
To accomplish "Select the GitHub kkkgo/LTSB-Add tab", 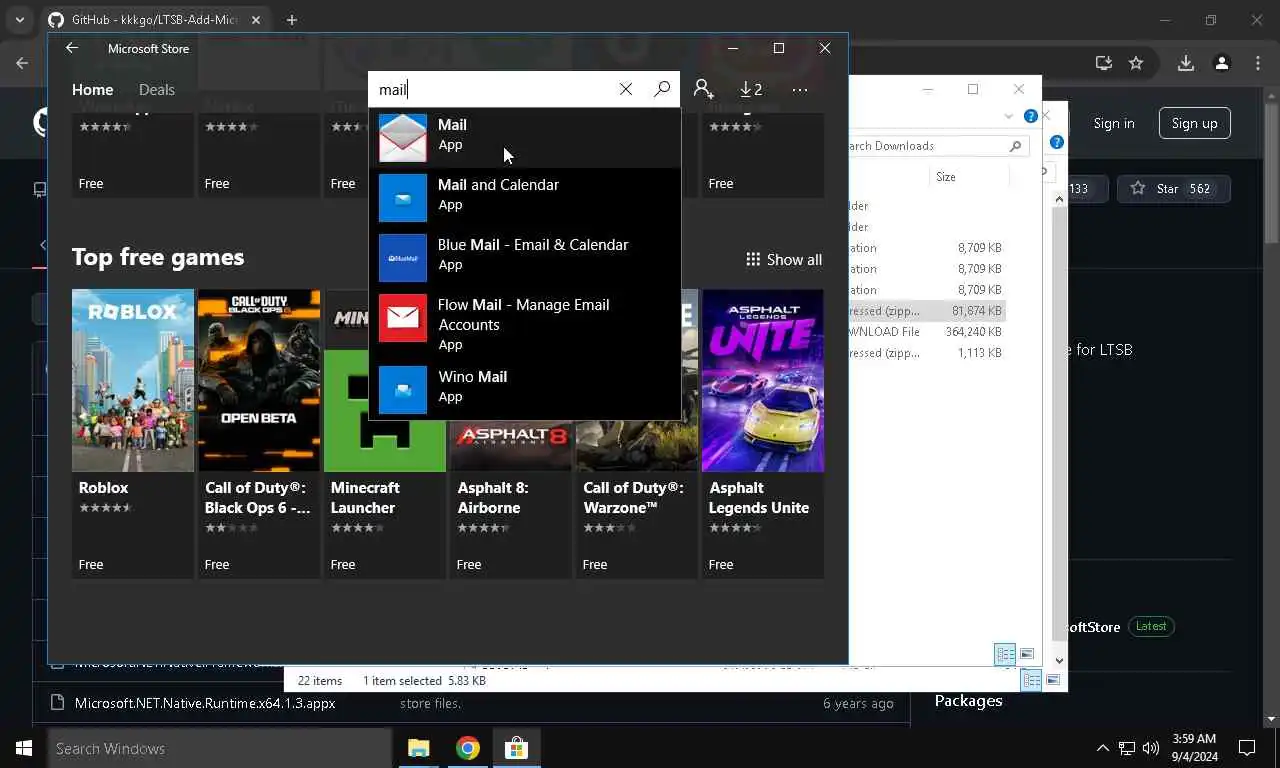I will coord(155,20).
